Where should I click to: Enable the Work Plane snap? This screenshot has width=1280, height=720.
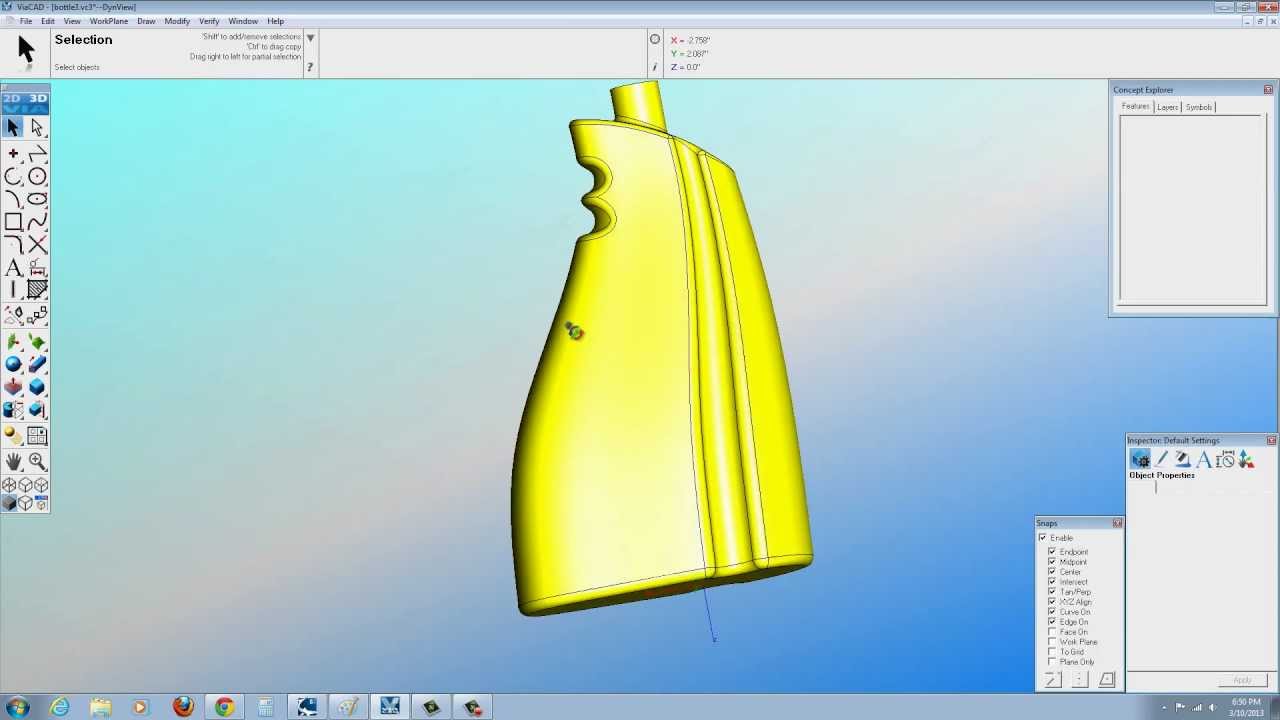point(1052,642)
